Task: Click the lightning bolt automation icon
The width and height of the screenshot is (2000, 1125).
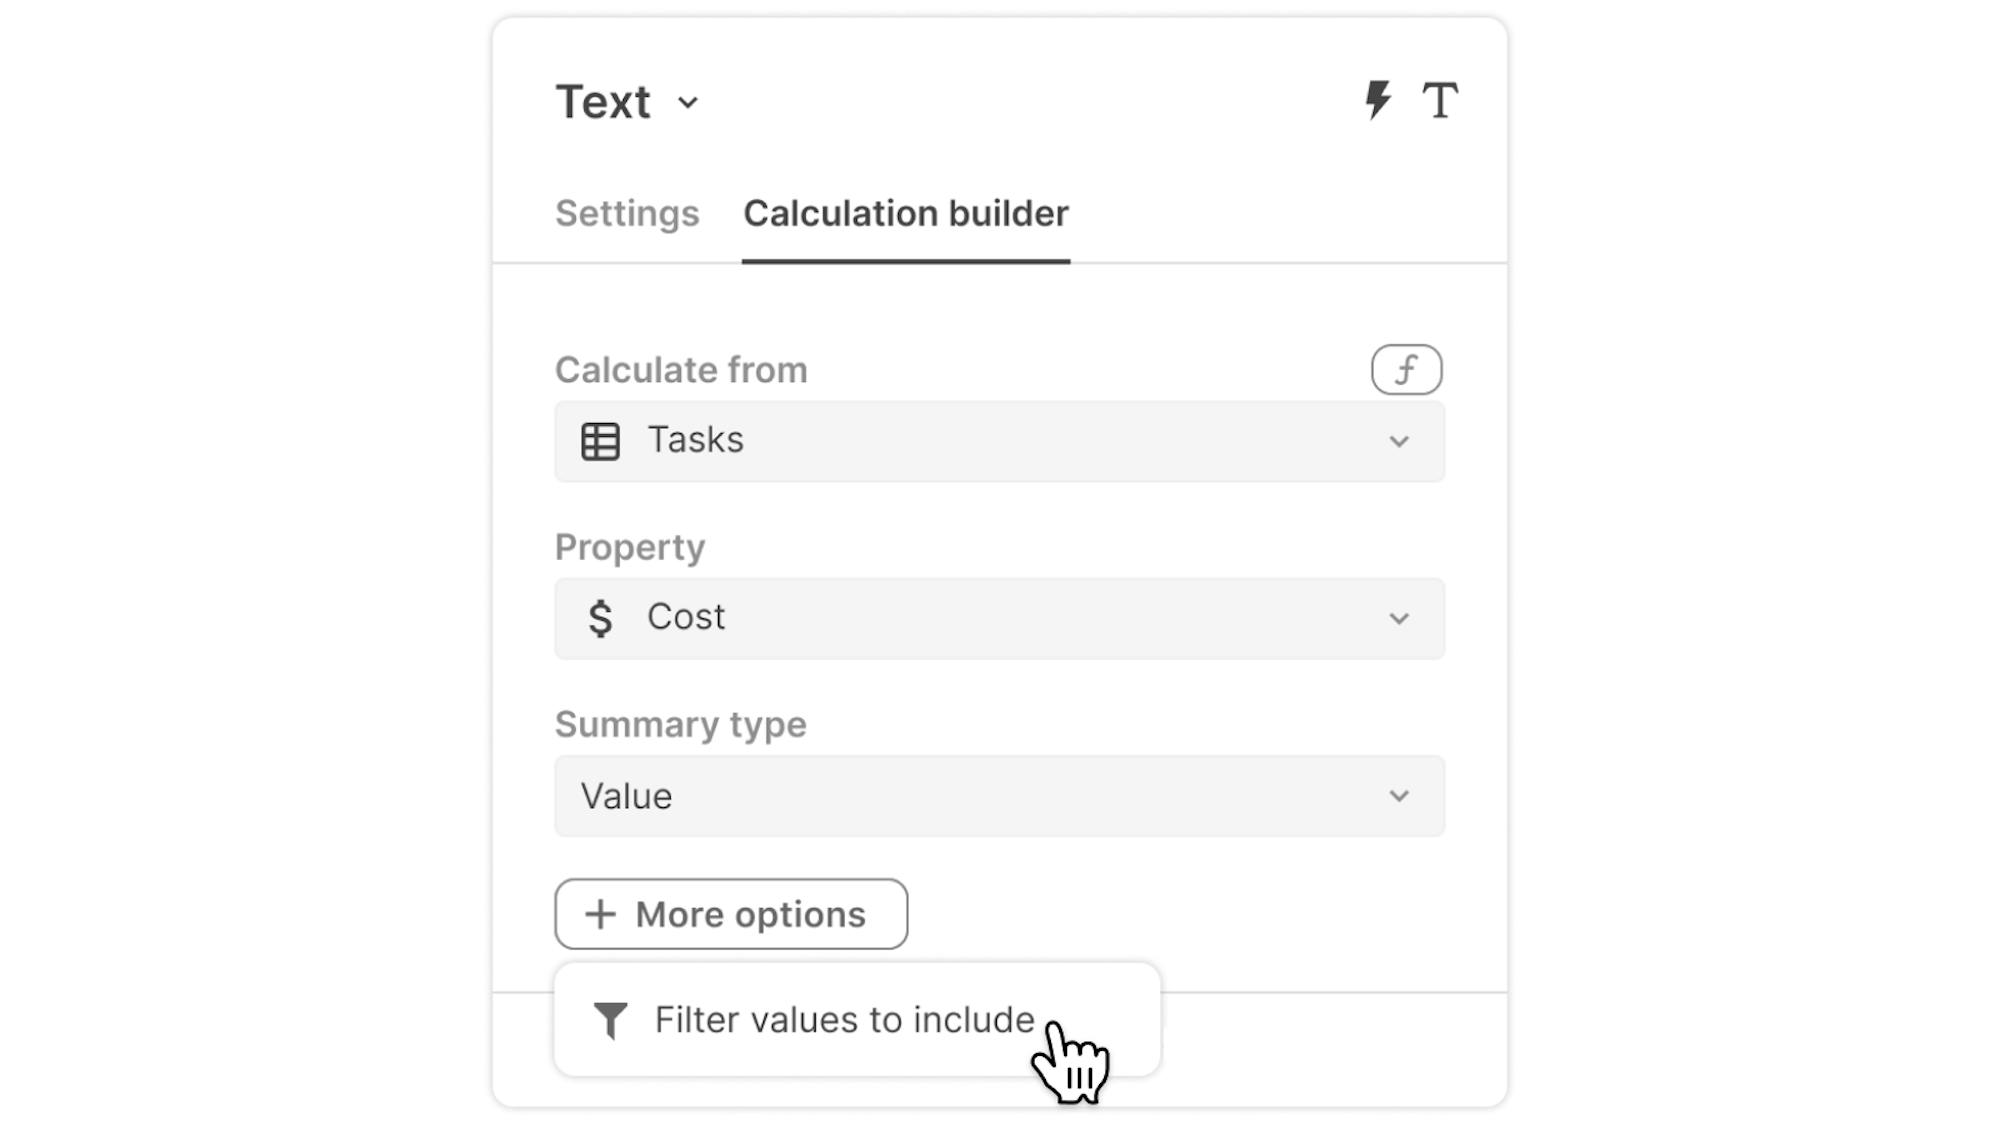Action: pos(1378,100)
